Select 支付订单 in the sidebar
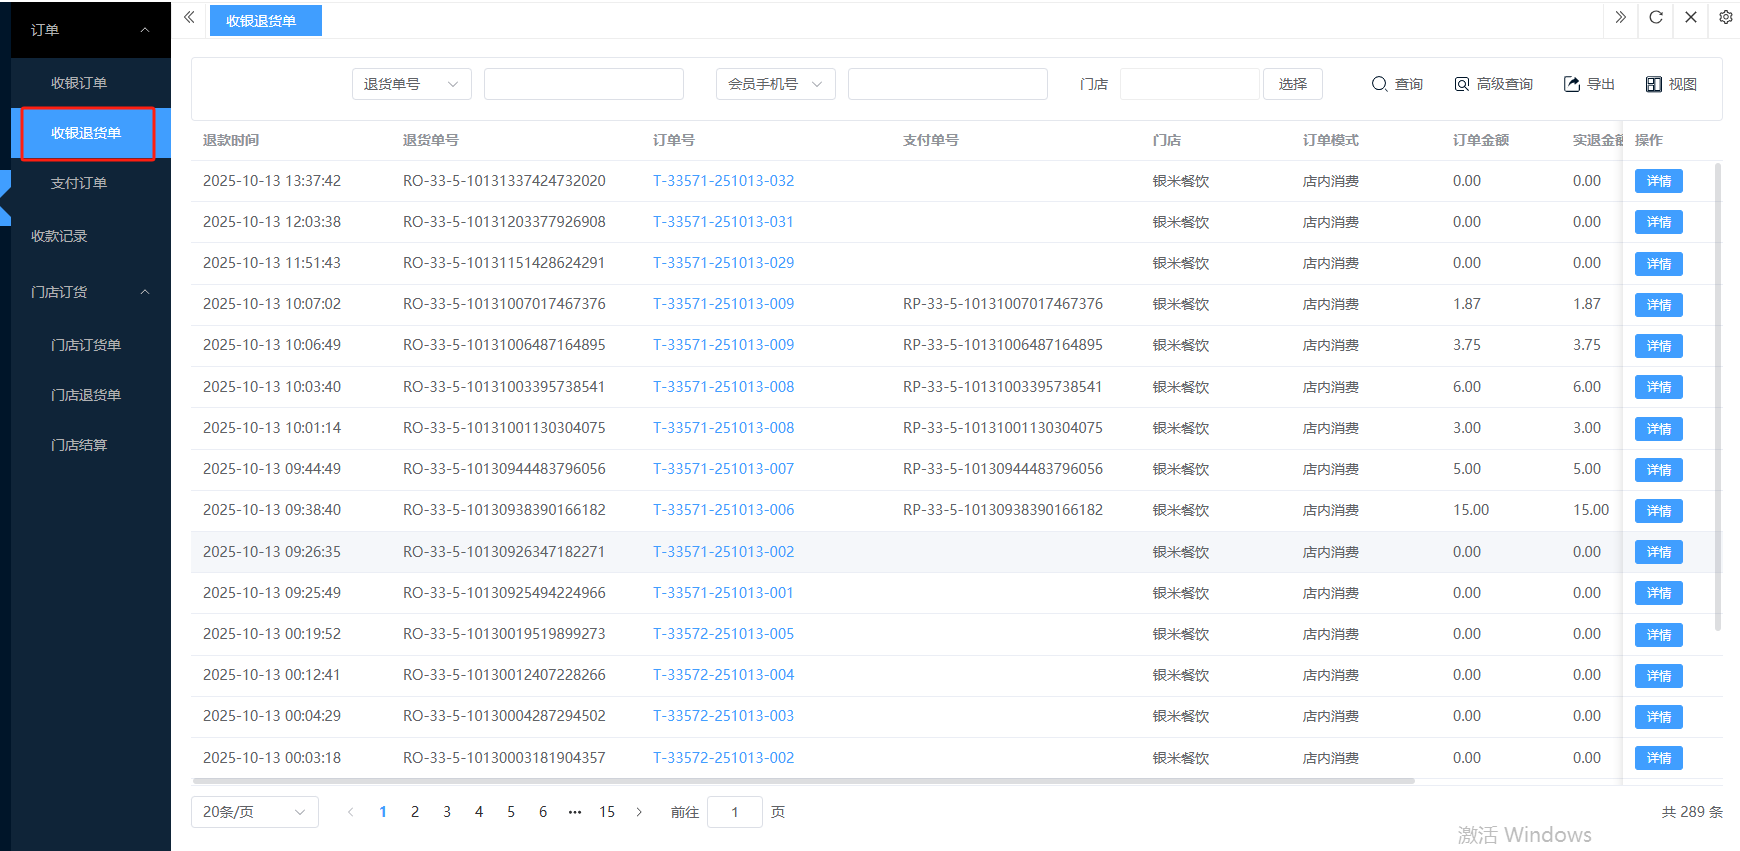 click(79, 183)
